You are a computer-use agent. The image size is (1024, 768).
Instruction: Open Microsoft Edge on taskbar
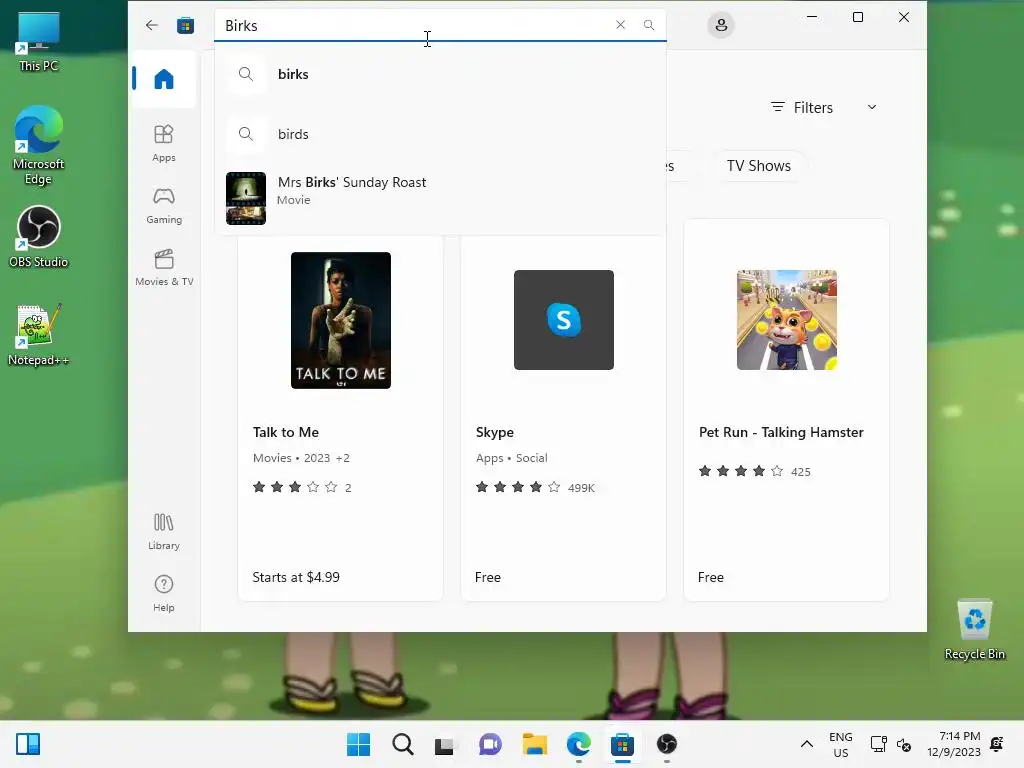click(579, 744)
